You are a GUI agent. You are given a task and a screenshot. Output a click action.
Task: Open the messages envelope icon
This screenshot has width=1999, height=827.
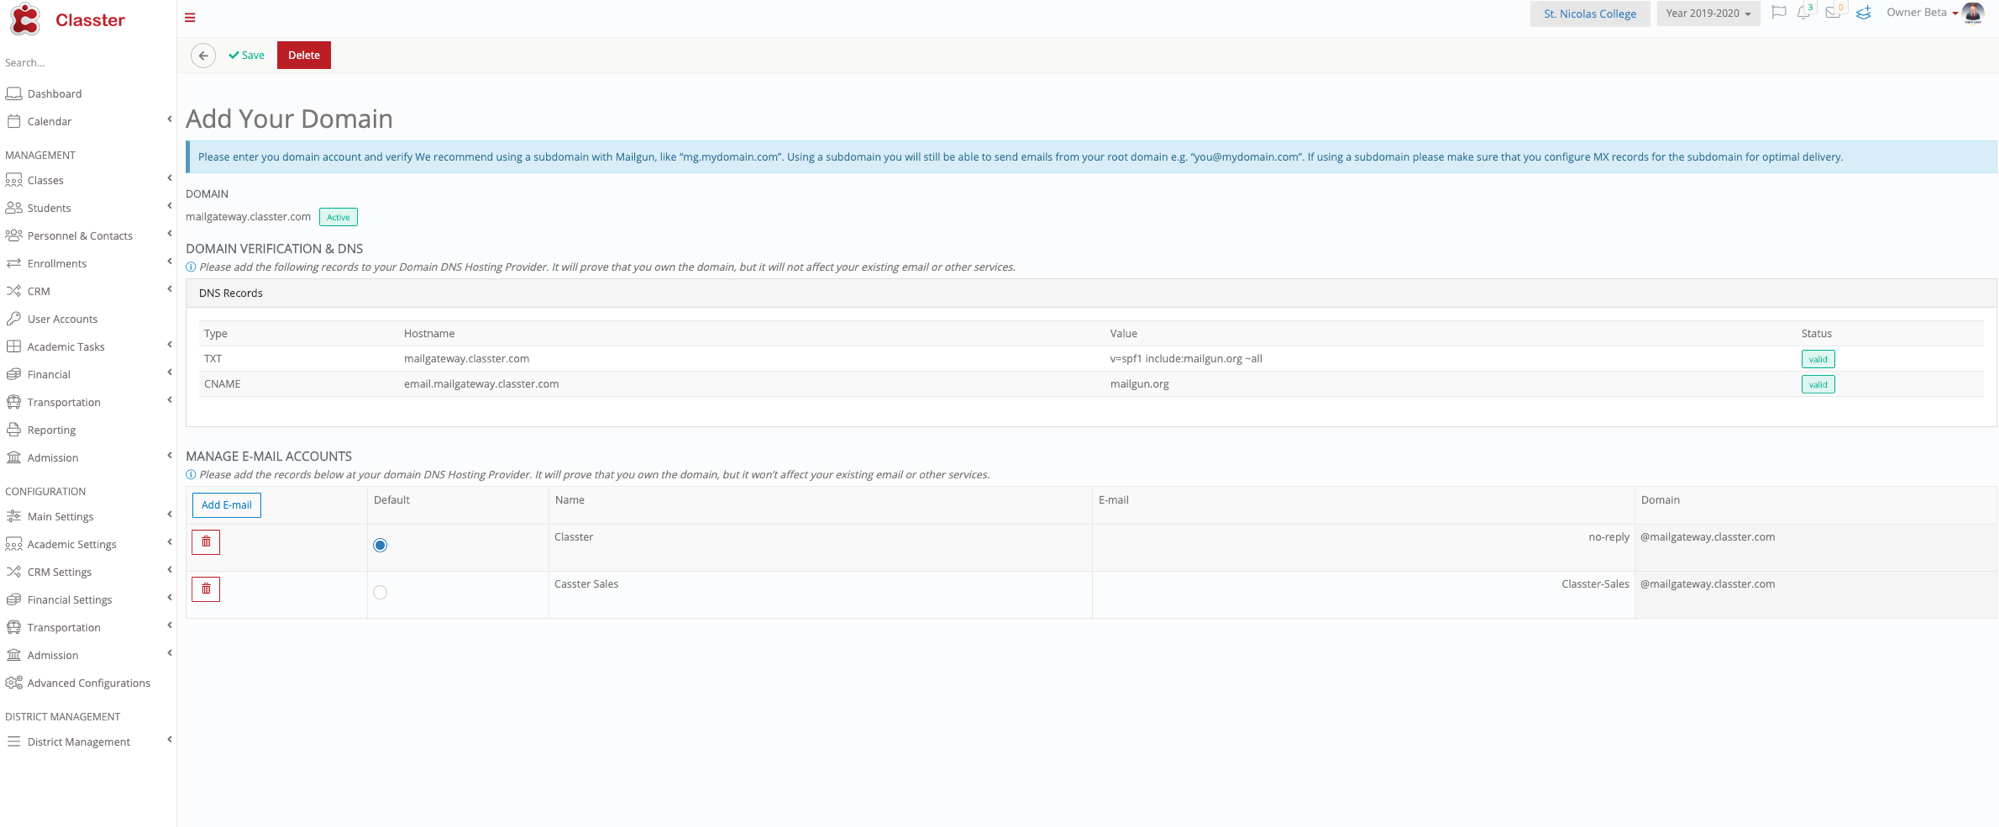pyautogui.click(x=1833, y=13)
